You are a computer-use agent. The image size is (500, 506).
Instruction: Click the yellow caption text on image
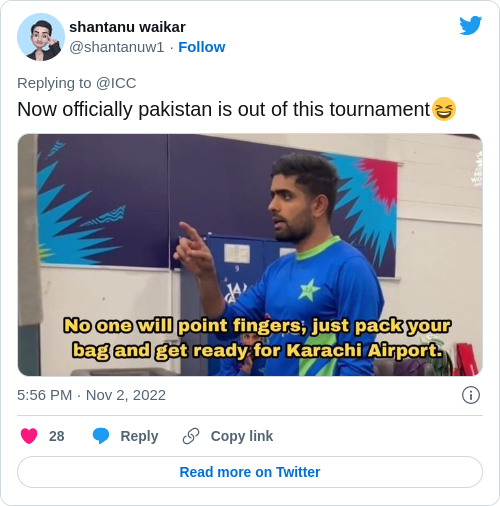pyautogui.click(x=257, y=338)
